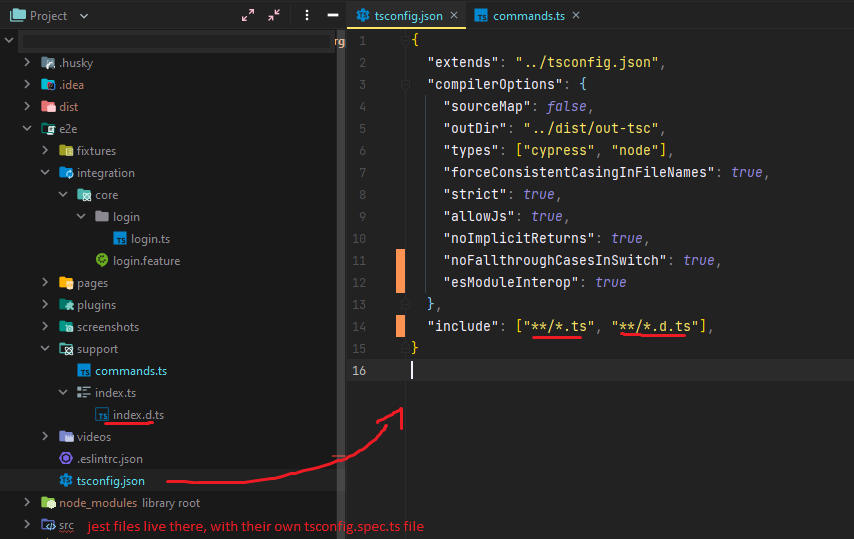Open the Project view dropdown
The width and height of the screenshot is (854, 539).
84,16
